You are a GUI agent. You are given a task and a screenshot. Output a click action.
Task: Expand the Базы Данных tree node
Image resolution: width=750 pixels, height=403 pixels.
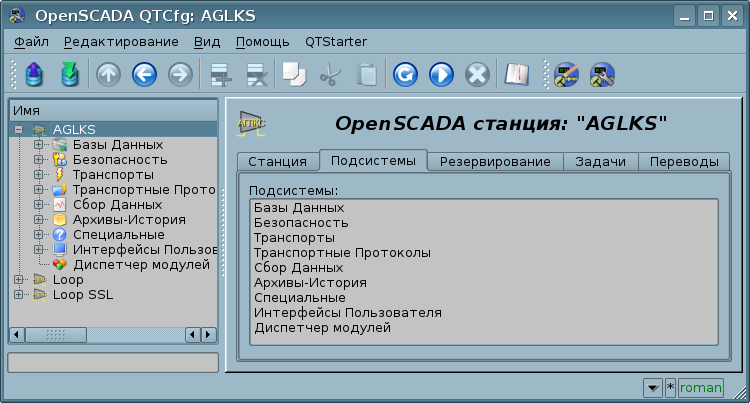tap(39, 145)
